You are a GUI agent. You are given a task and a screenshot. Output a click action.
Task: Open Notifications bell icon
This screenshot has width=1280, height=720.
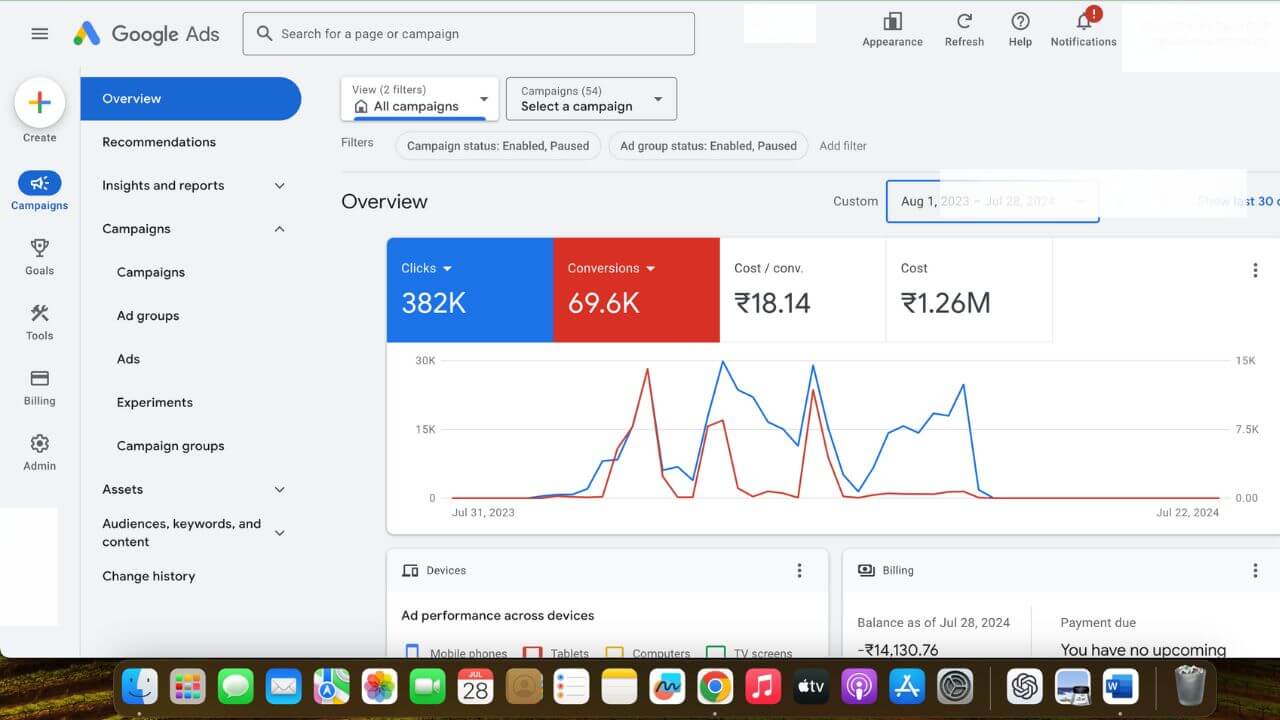pos(1083,22)
